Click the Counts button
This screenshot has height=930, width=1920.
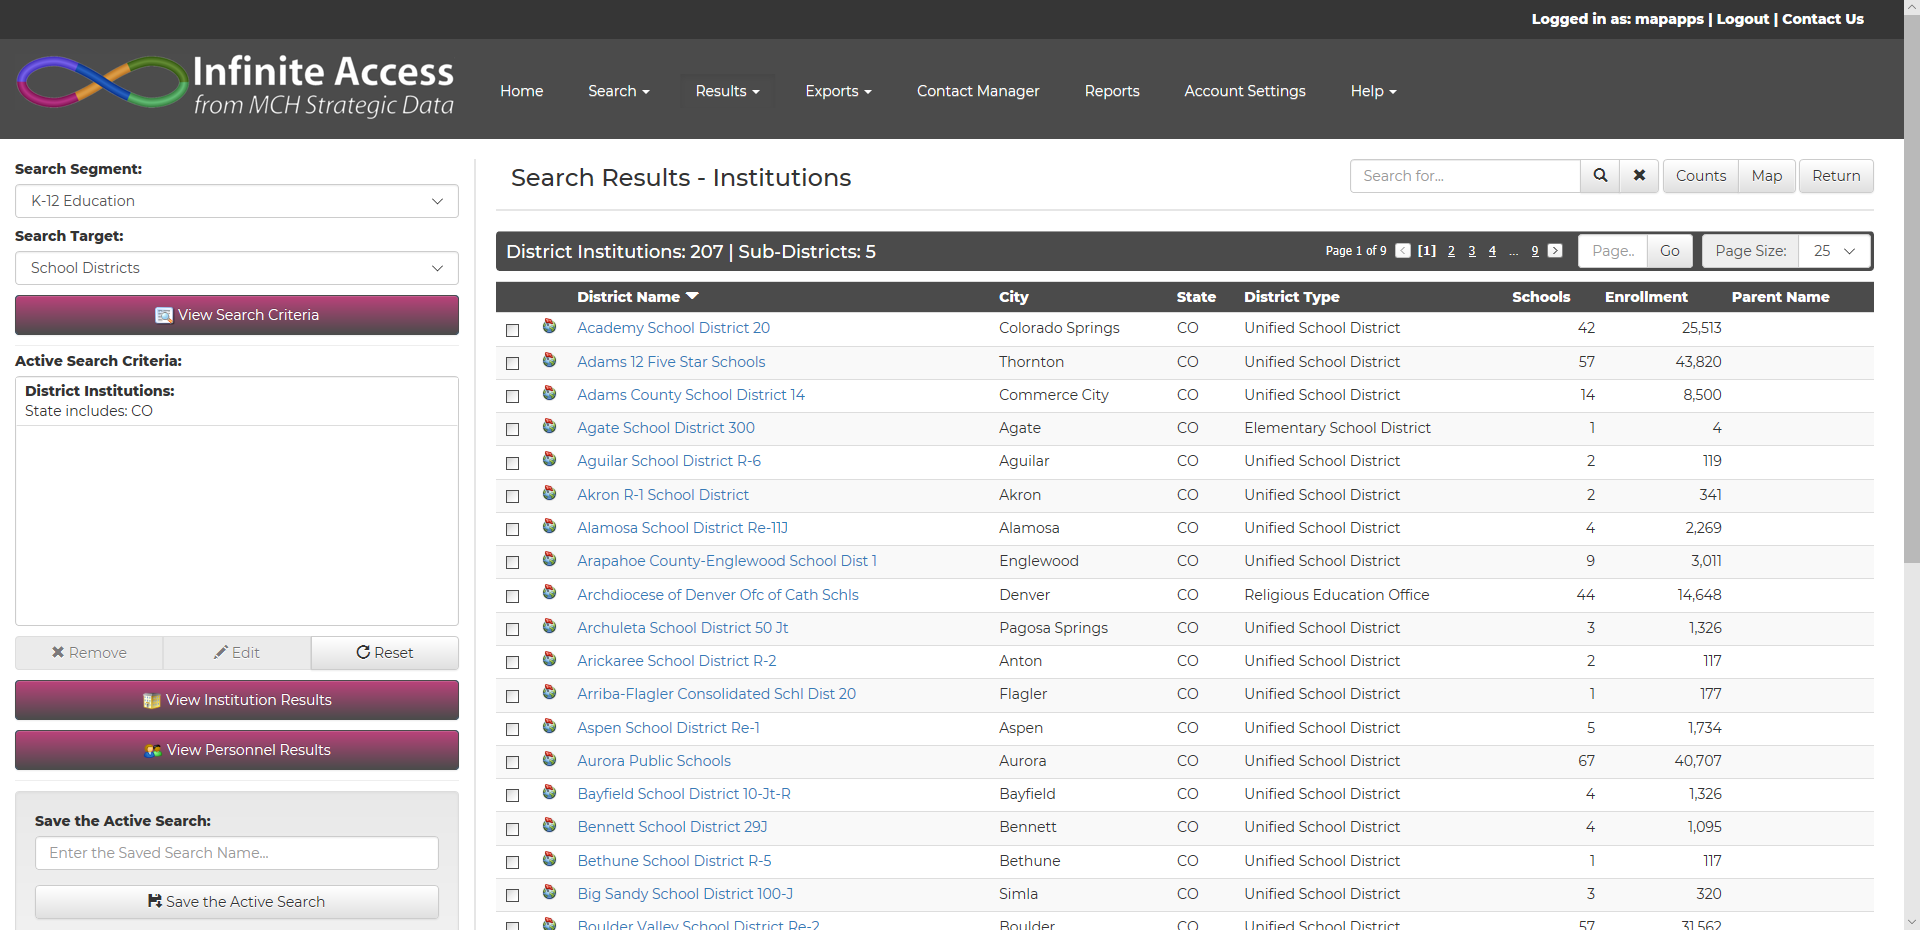click(x=1701, y=176)
